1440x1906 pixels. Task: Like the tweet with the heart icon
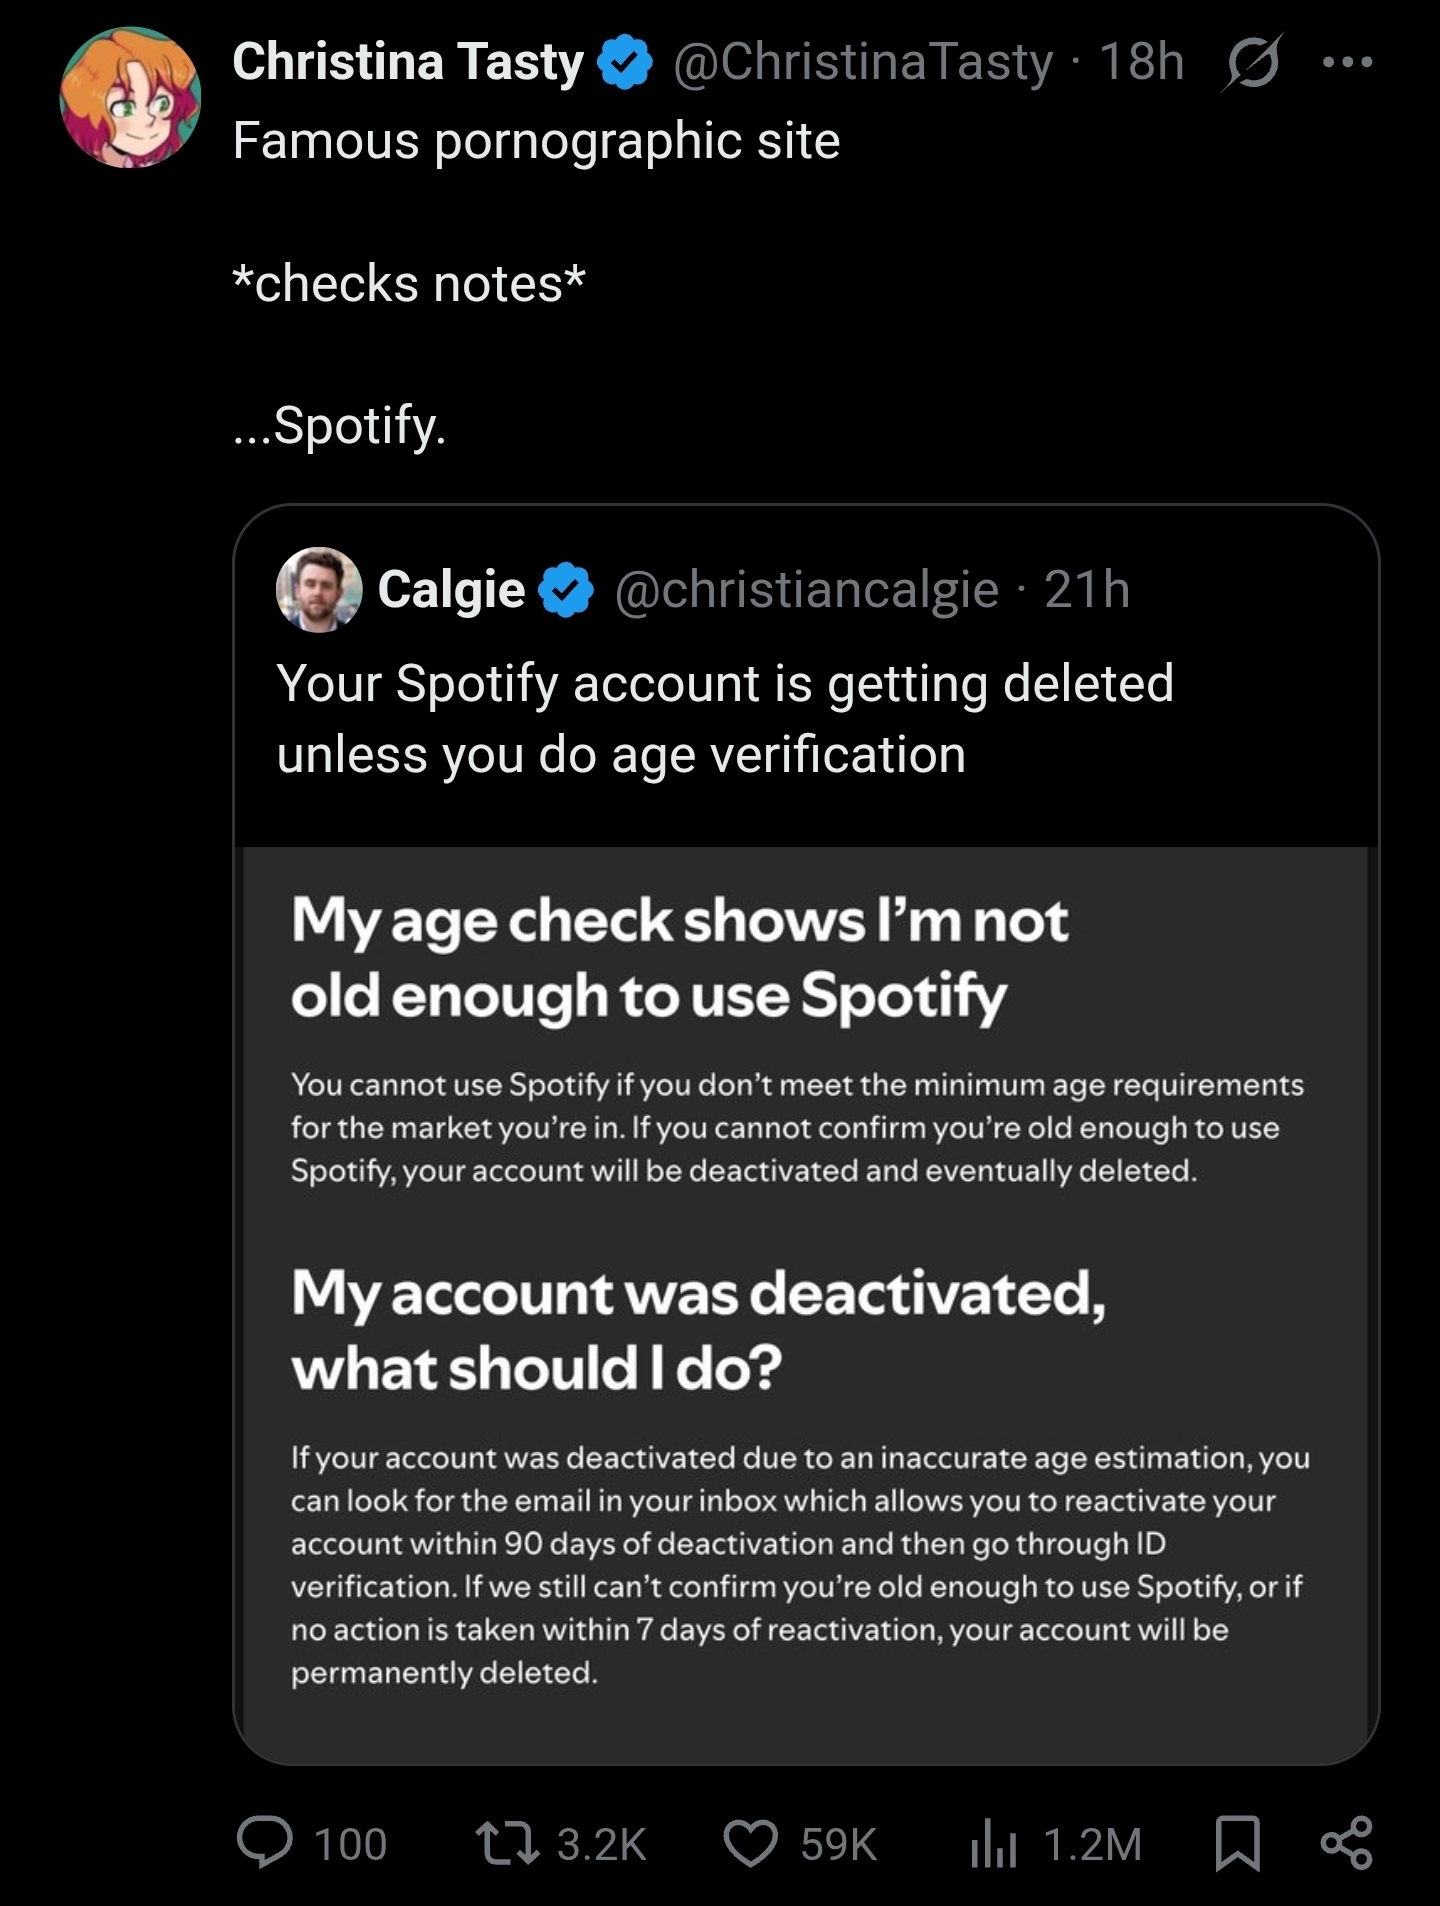click(750, 1844)
